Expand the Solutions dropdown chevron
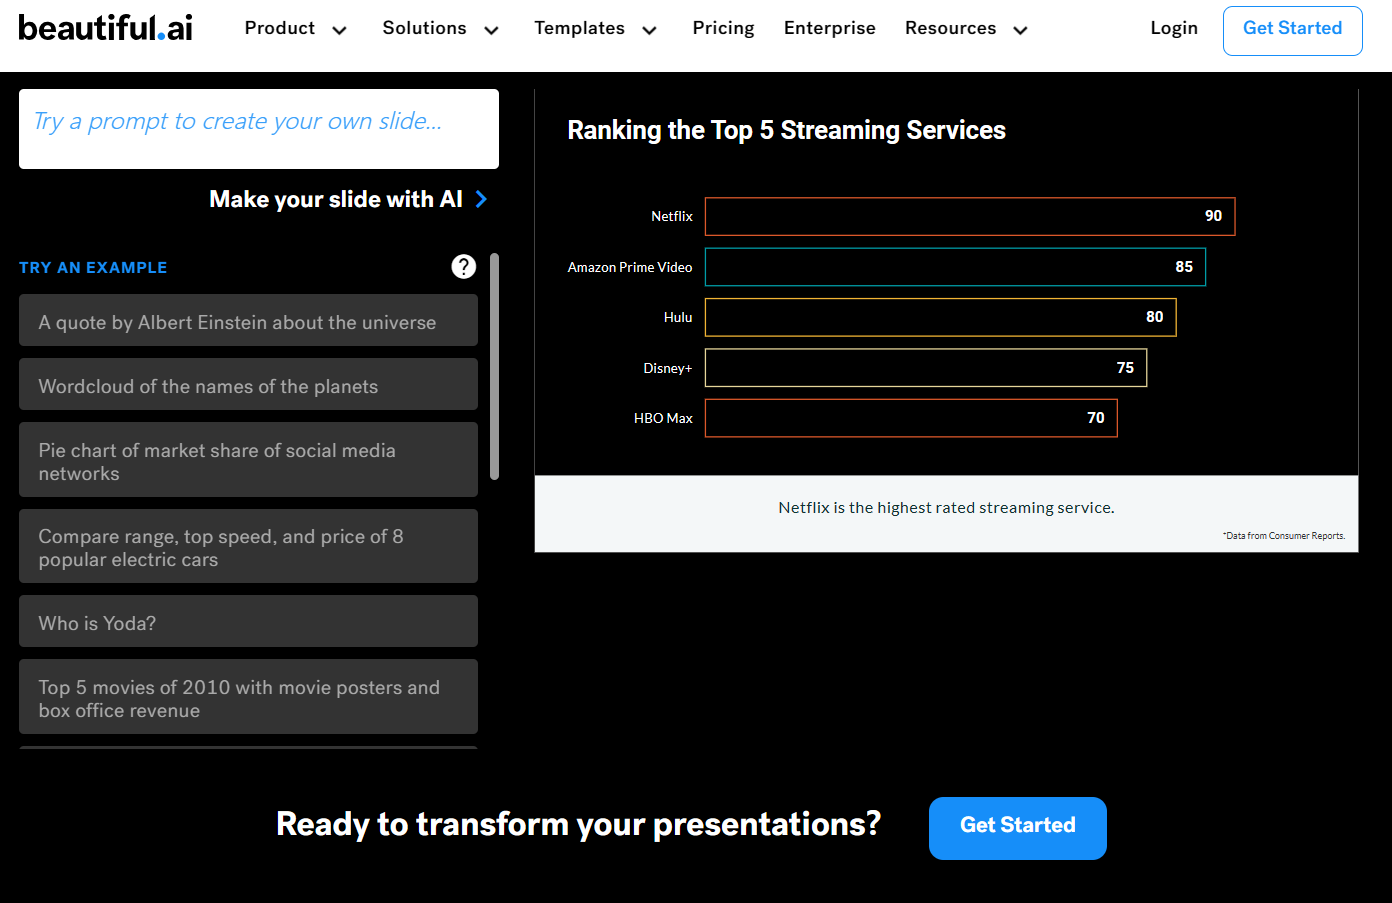This screenshot has height=903, width=1392. (491, 30)
